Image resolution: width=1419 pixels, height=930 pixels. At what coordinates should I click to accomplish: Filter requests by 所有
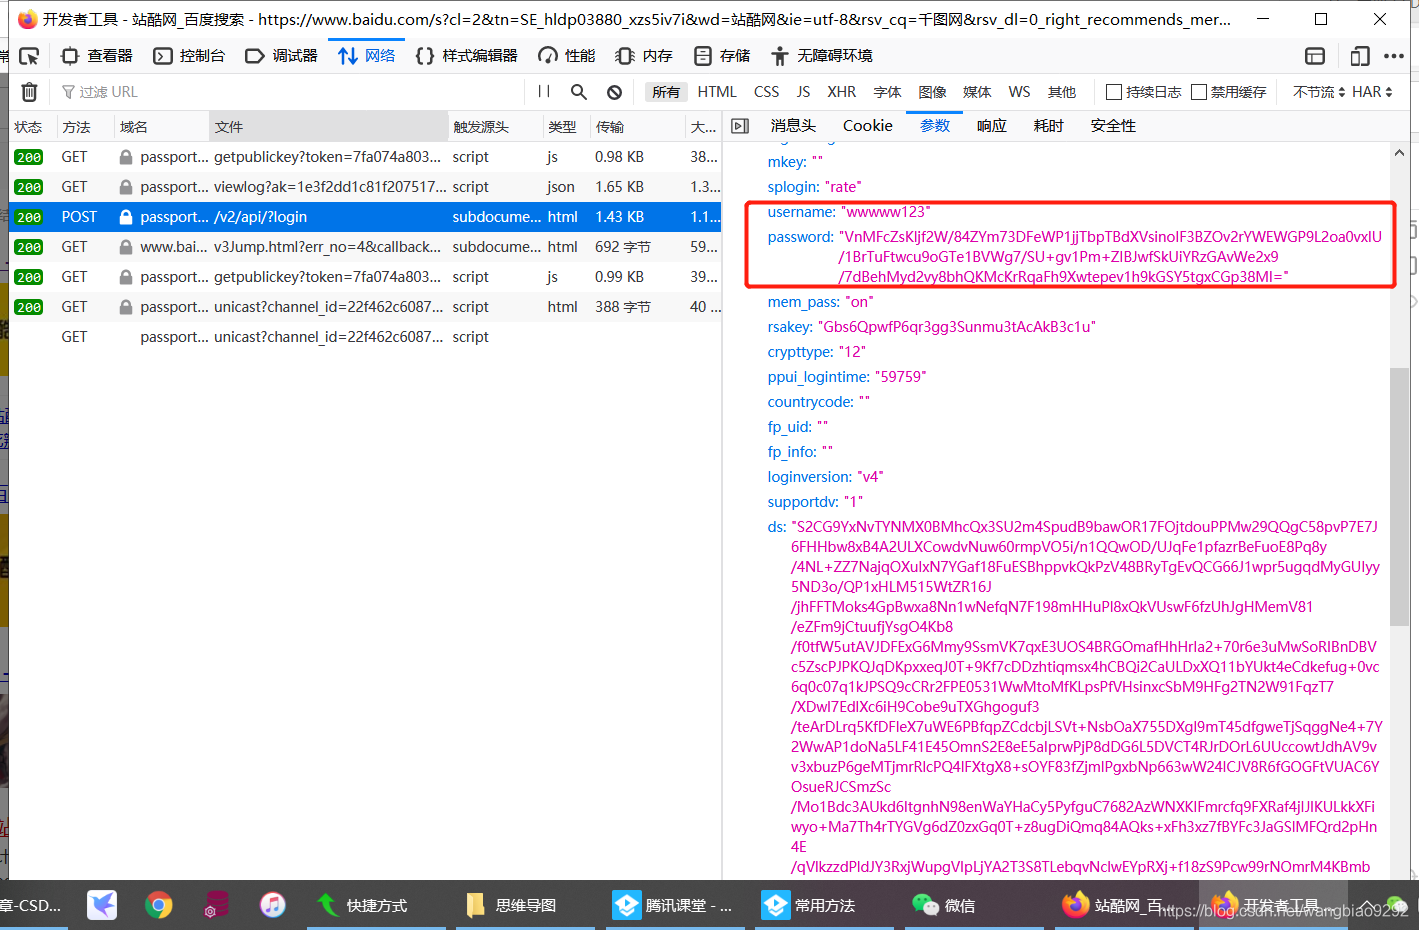click(x=665, y=92)
